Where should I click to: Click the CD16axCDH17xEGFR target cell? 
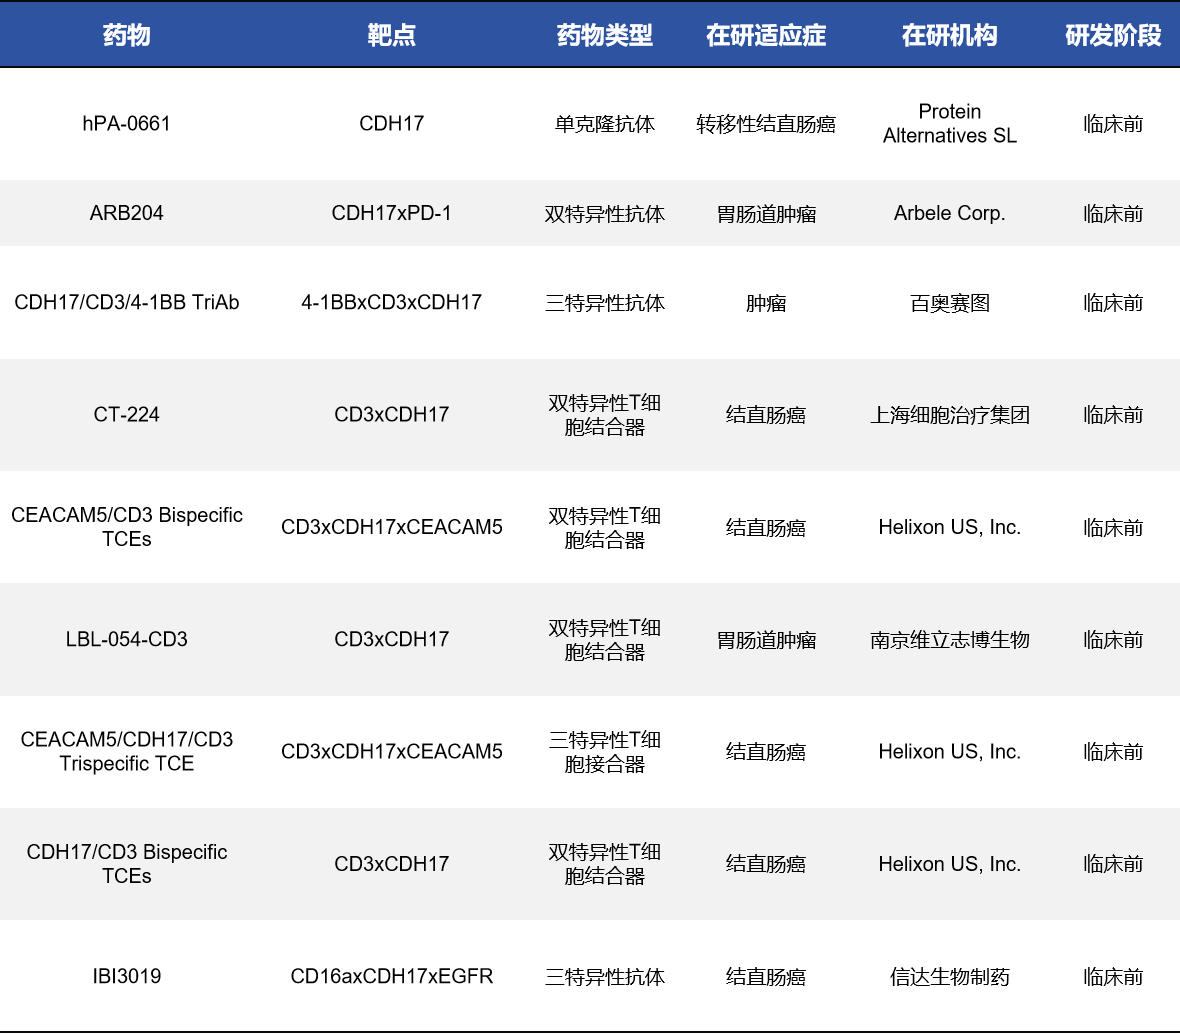pyautogui.click(x=391, y=976)
